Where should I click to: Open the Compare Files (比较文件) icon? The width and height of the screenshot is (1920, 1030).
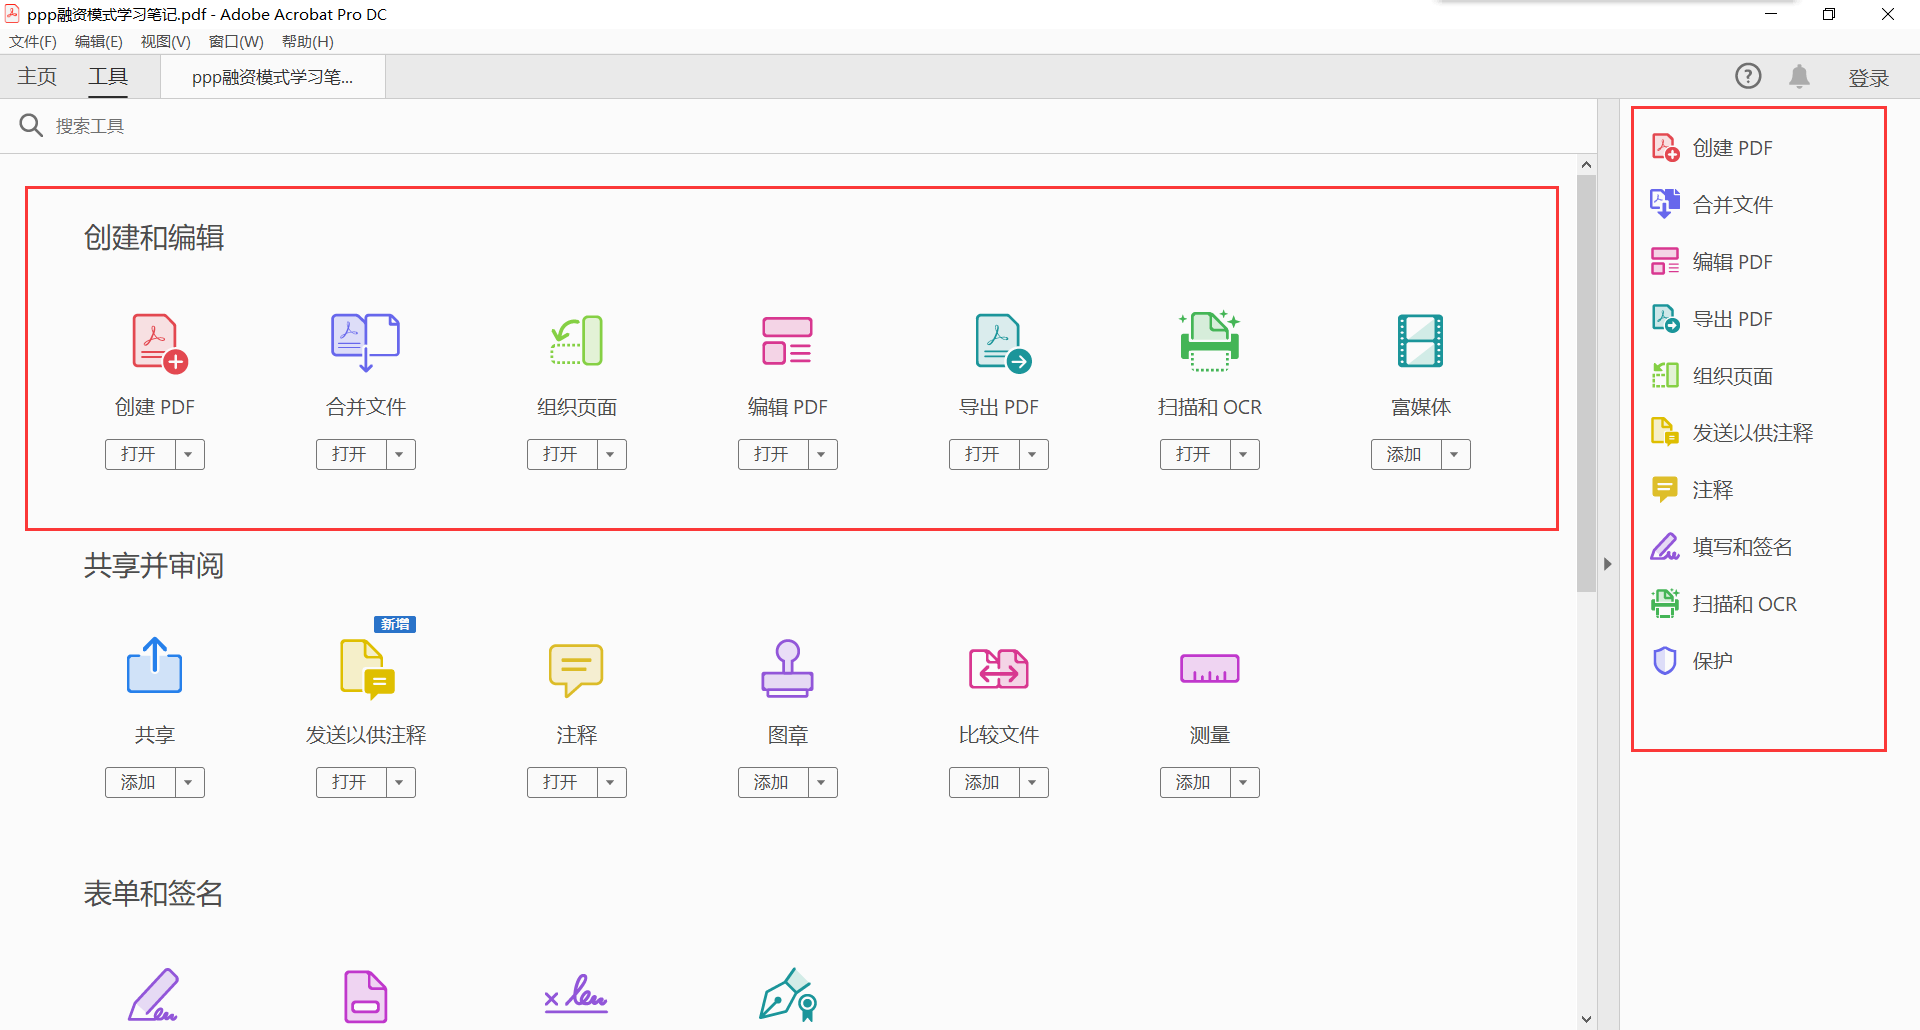[x=998, y=668]
